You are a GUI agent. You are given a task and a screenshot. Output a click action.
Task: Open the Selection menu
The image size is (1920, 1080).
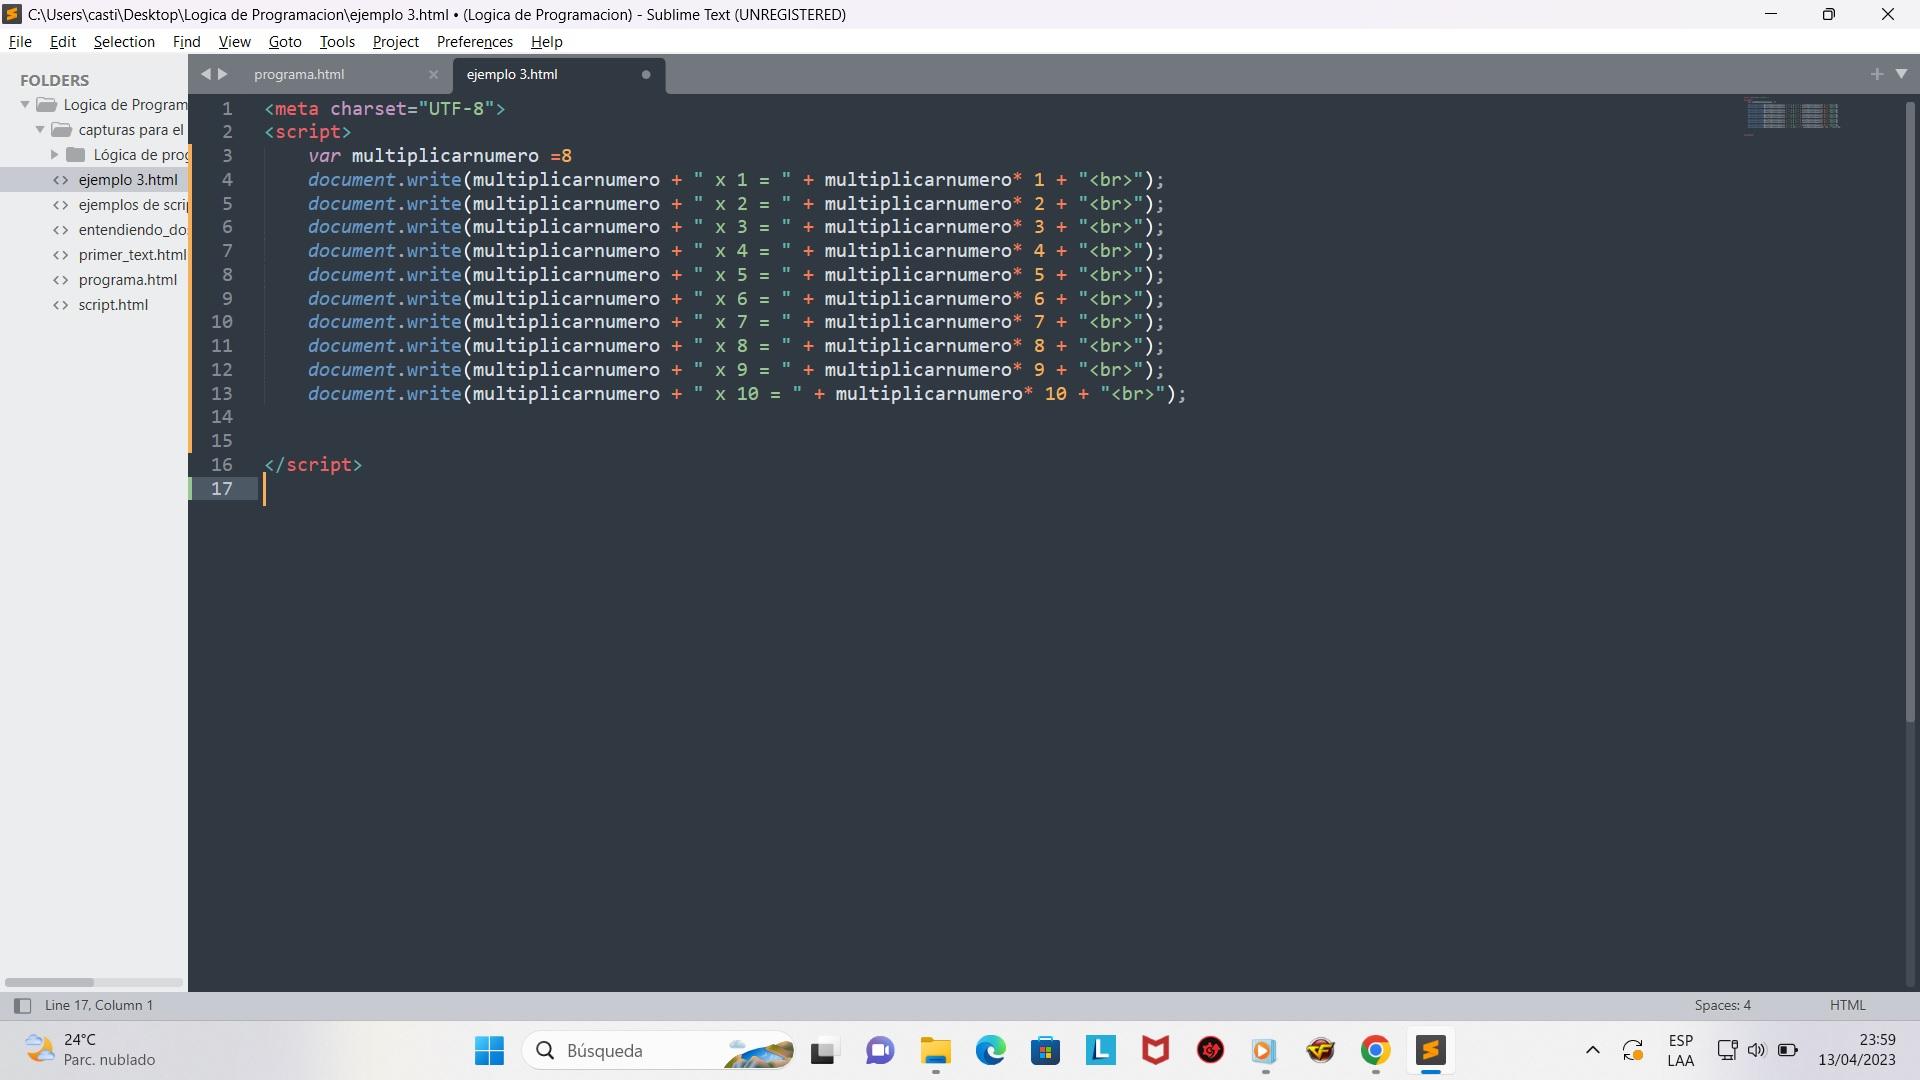tap(124, 42)
